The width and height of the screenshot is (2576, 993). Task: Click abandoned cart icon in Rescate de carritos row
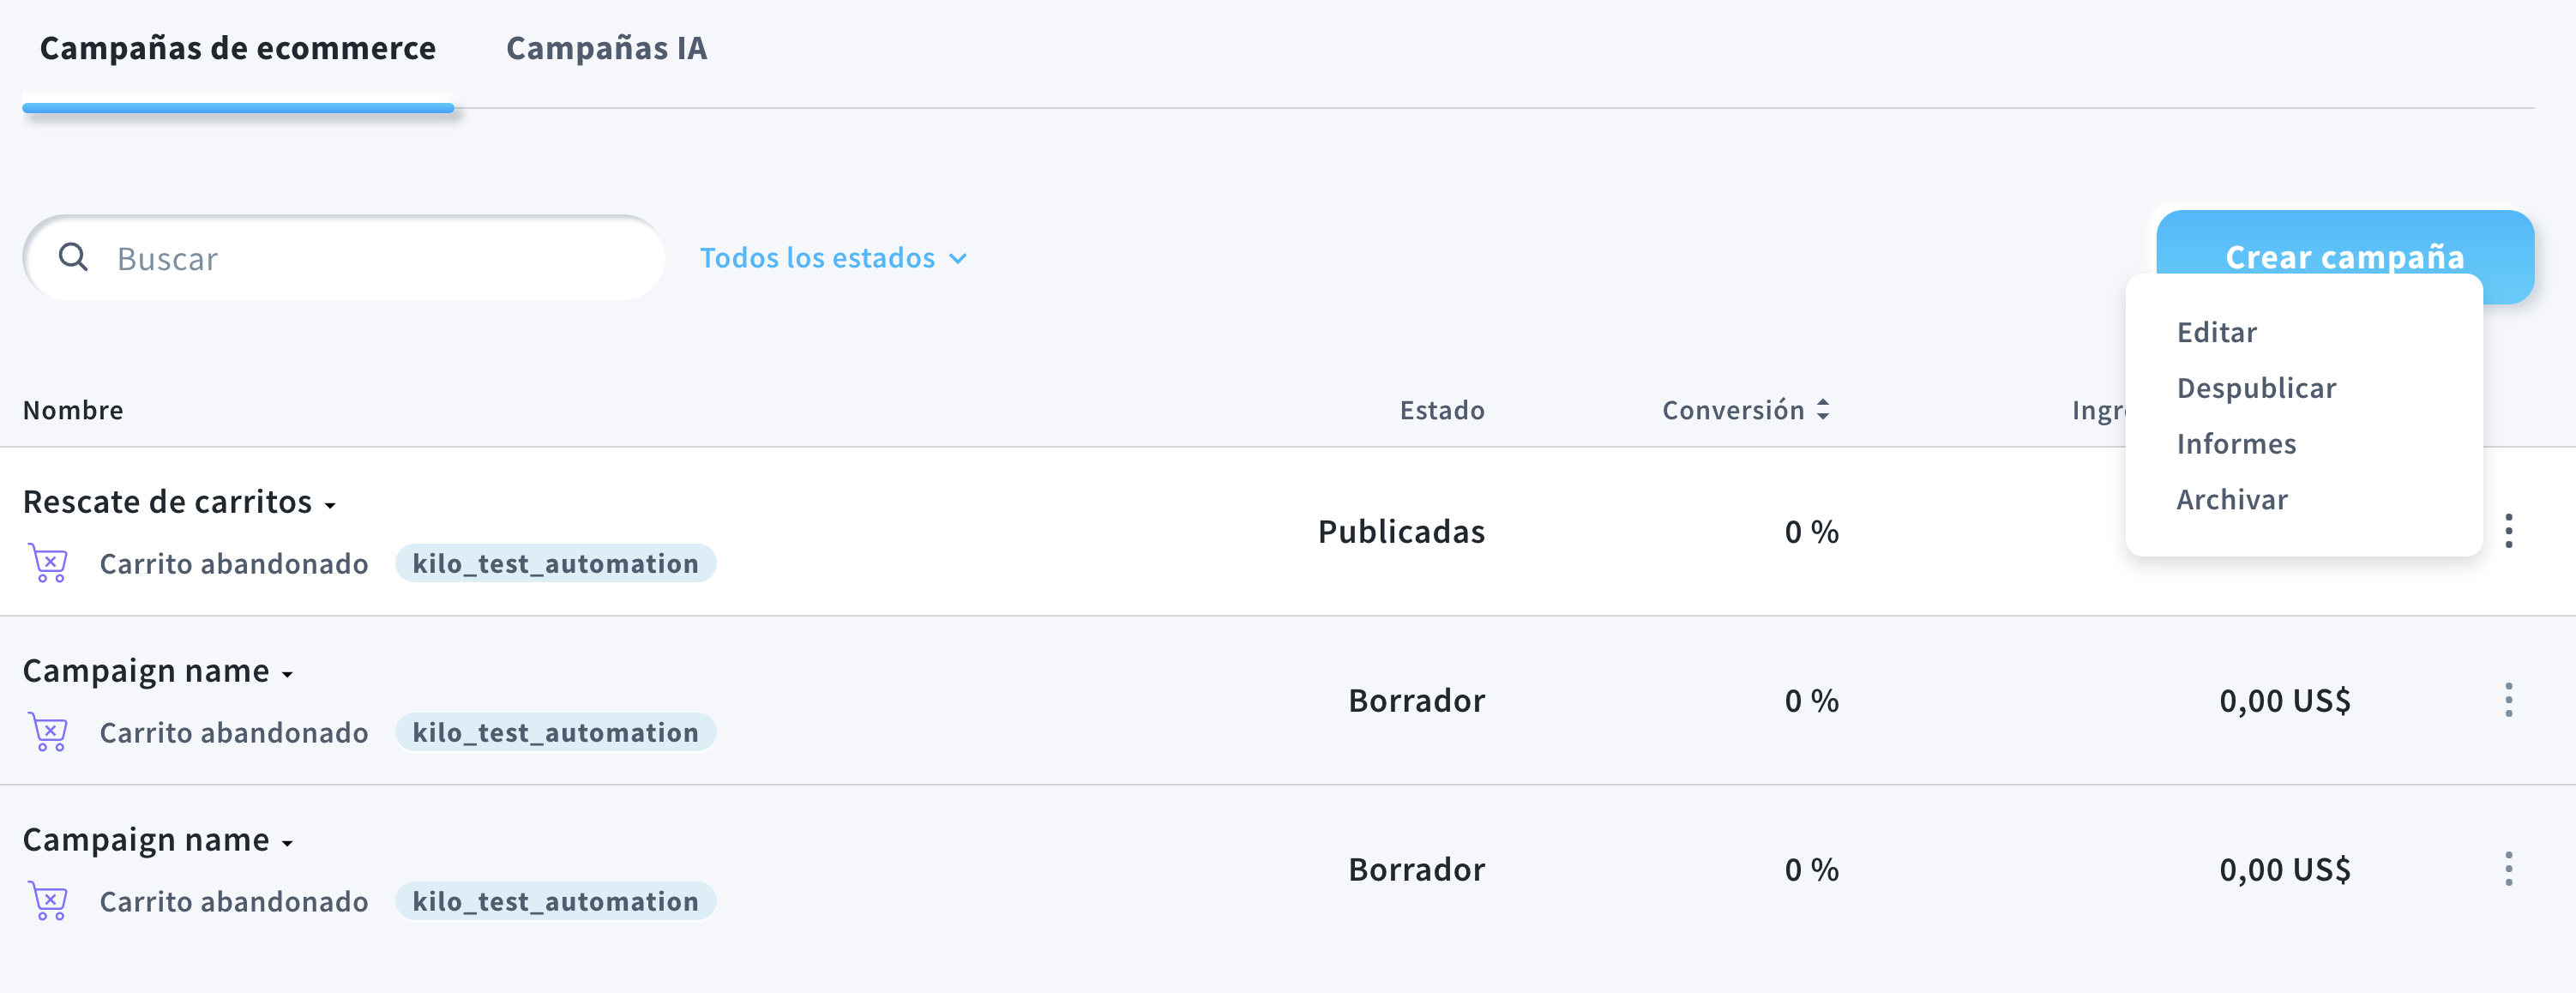(x=48, y=563)
